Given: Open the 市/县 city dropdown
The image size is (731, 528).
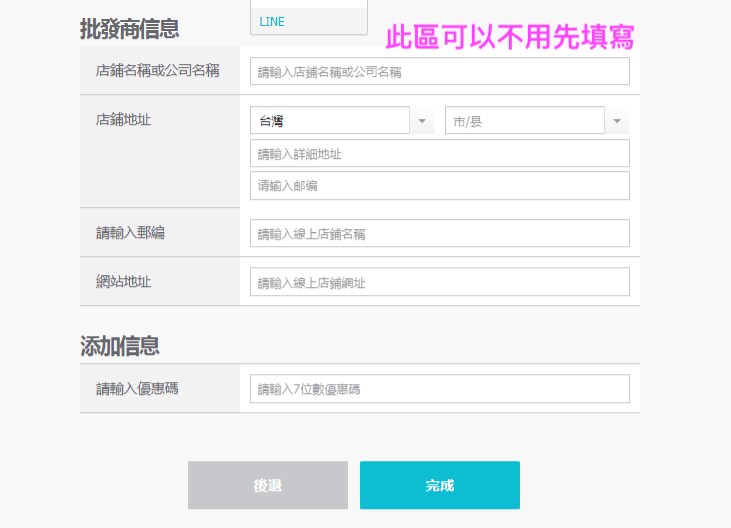Looking at the screenshot, I should coord(525,120).
